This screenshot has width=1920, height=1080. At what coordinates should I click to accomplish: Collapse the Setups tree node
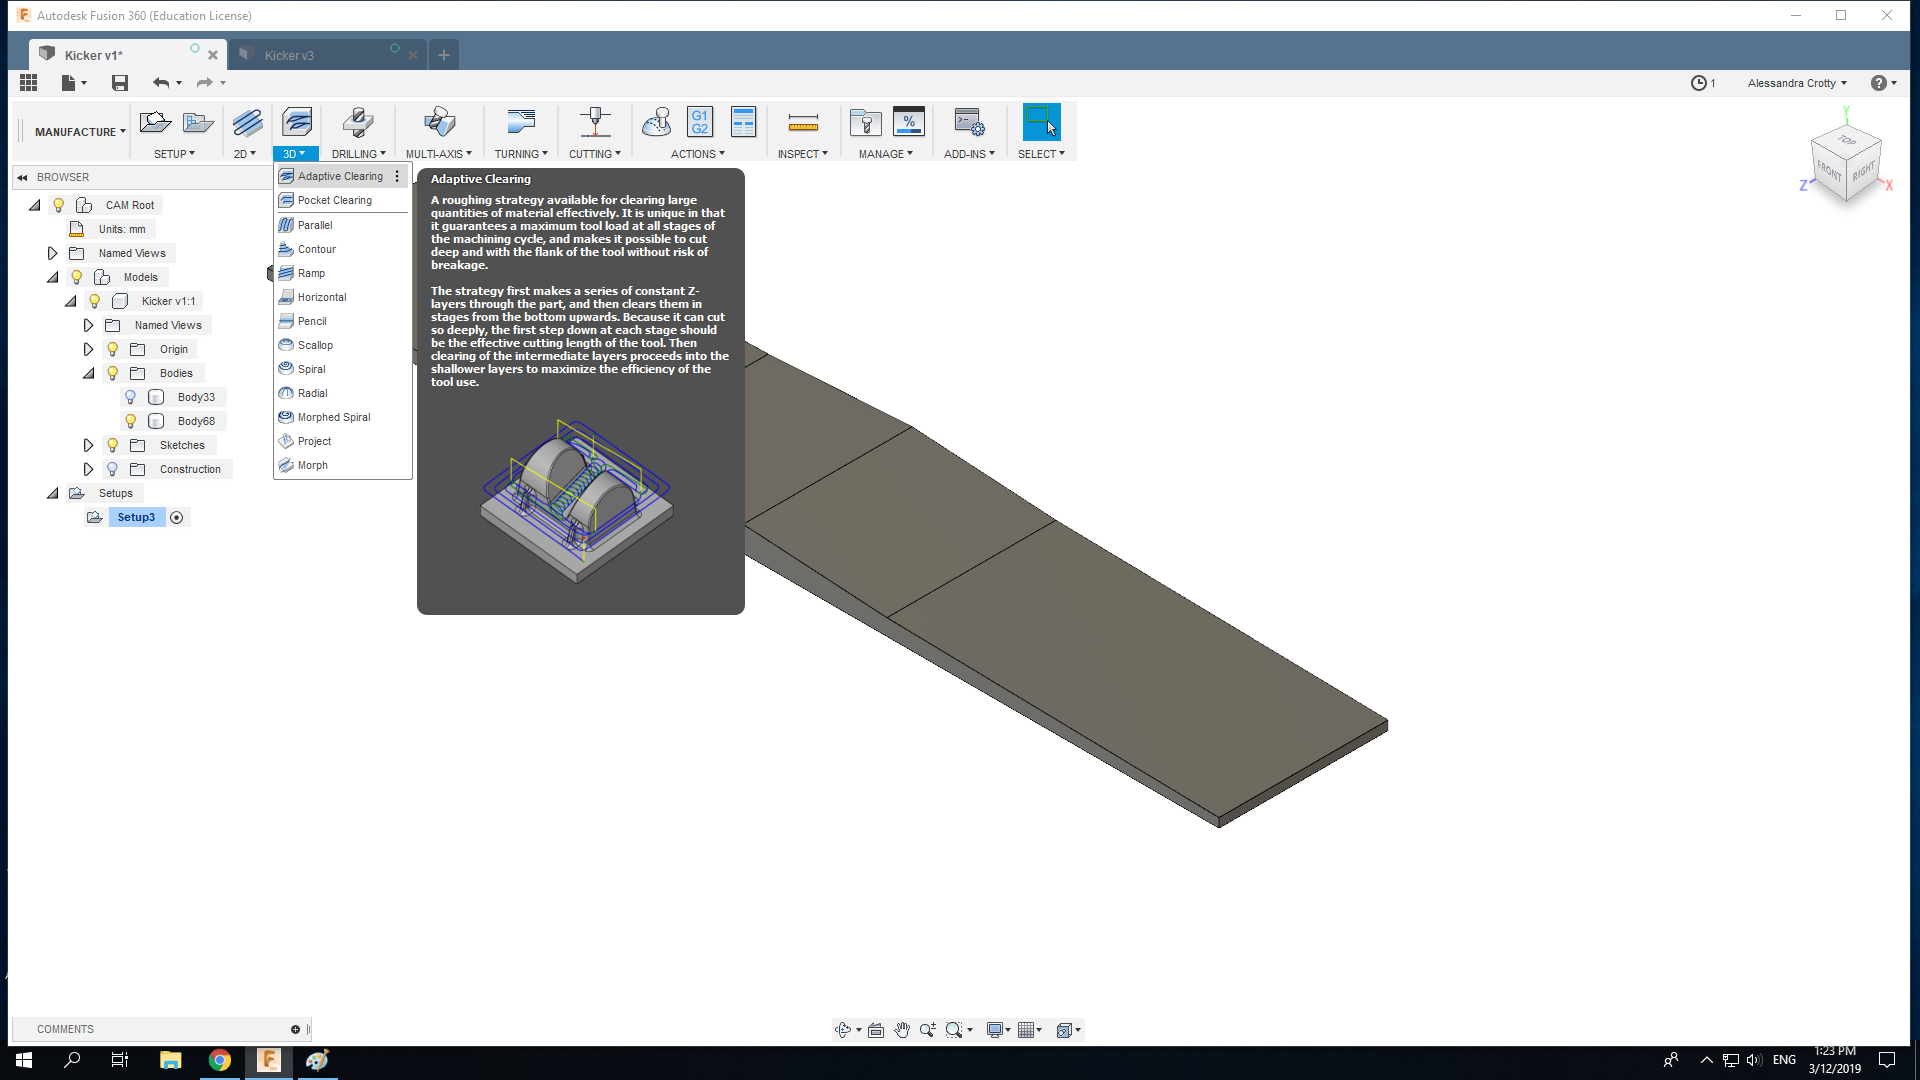pos(53,493)
